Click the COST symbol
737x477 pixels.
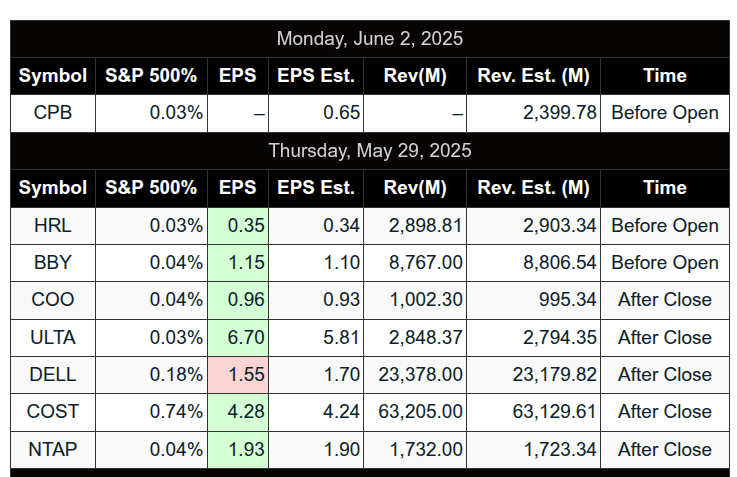(x=53, y=412)
